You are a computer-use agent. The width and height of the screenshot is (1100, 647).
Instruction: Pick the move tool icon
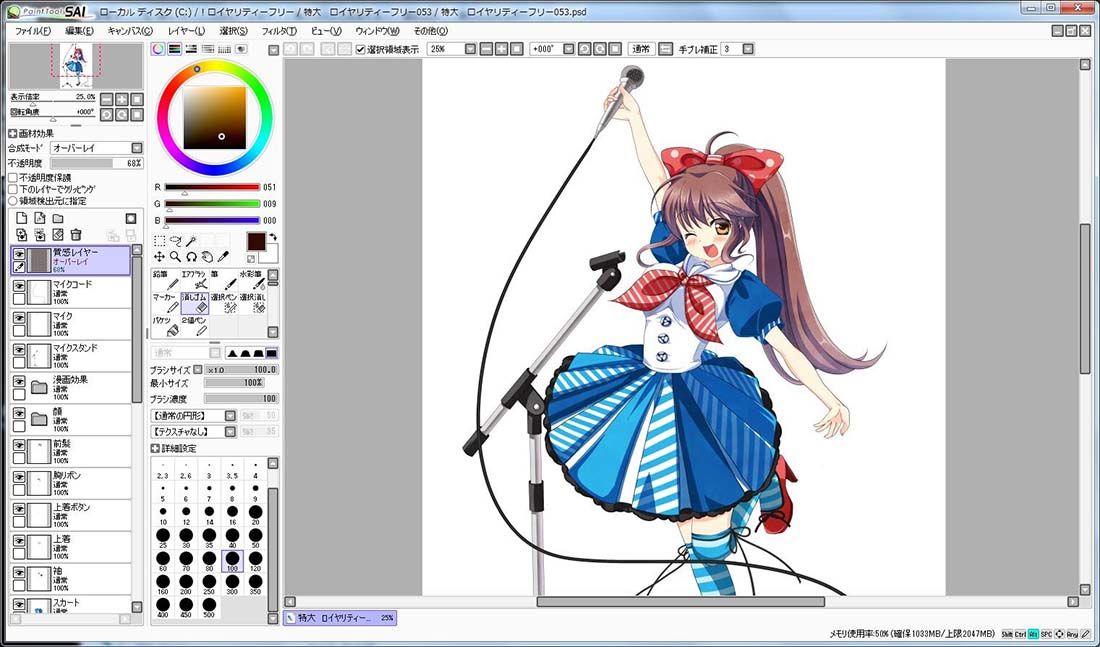click(159, 257)
